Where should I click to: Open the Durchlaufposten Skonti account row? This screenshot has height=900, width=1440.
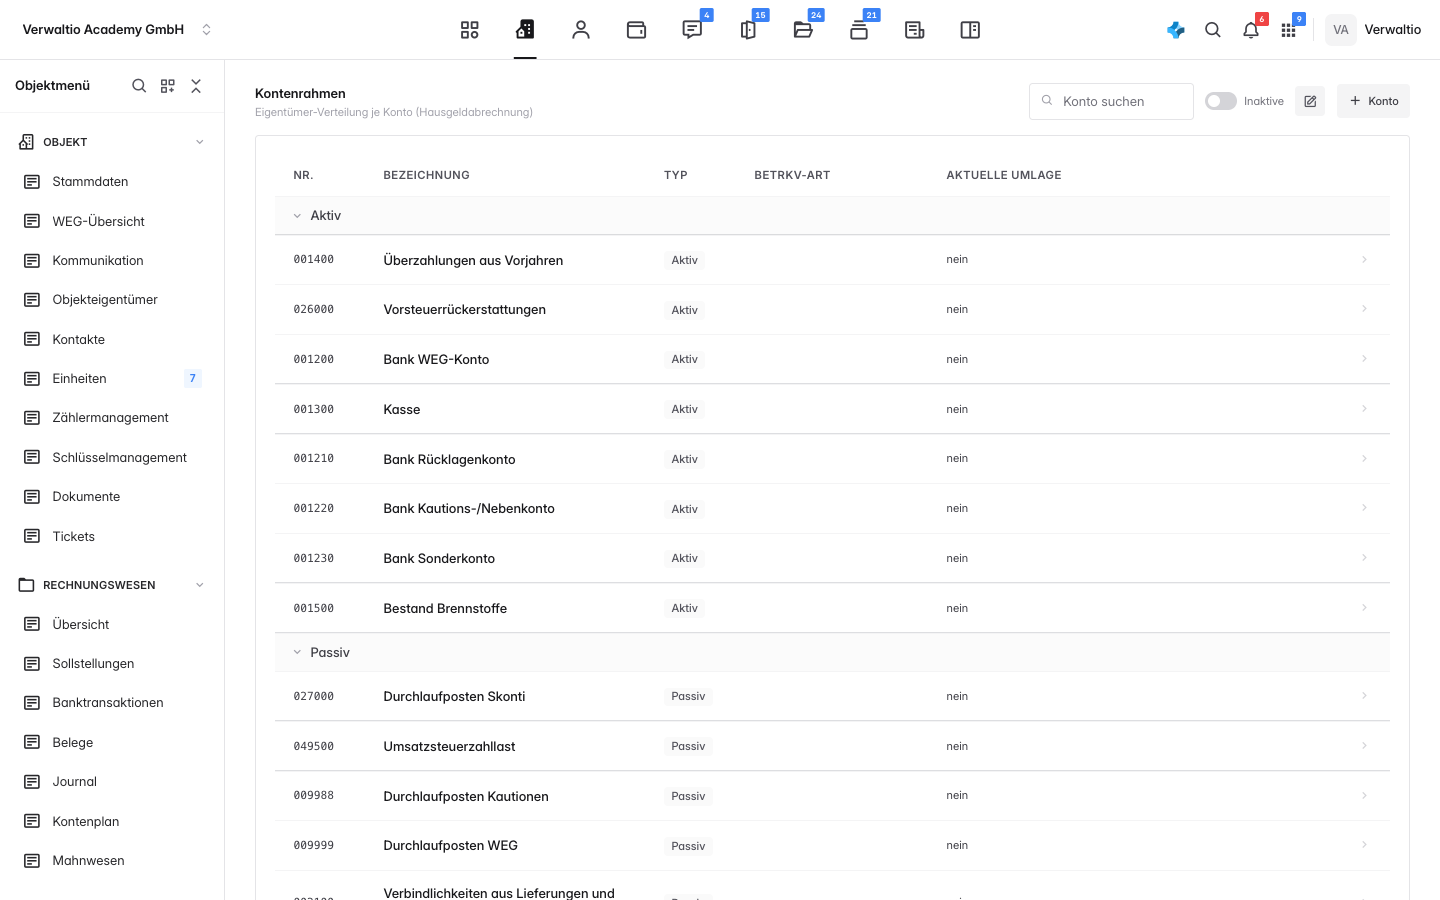(832, 696)
